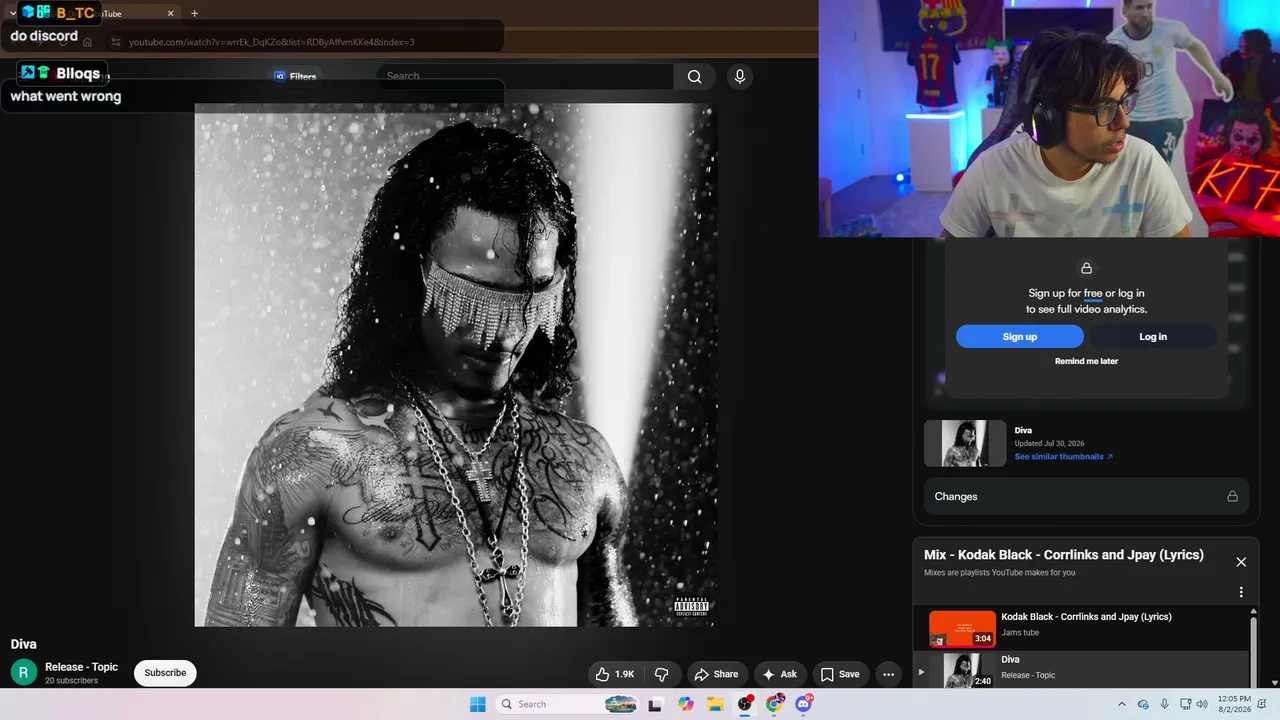Click the network icon in system tray
Image resolution: width=1280 pixels, height=720 pixels.
click(x=1184, y=704)
